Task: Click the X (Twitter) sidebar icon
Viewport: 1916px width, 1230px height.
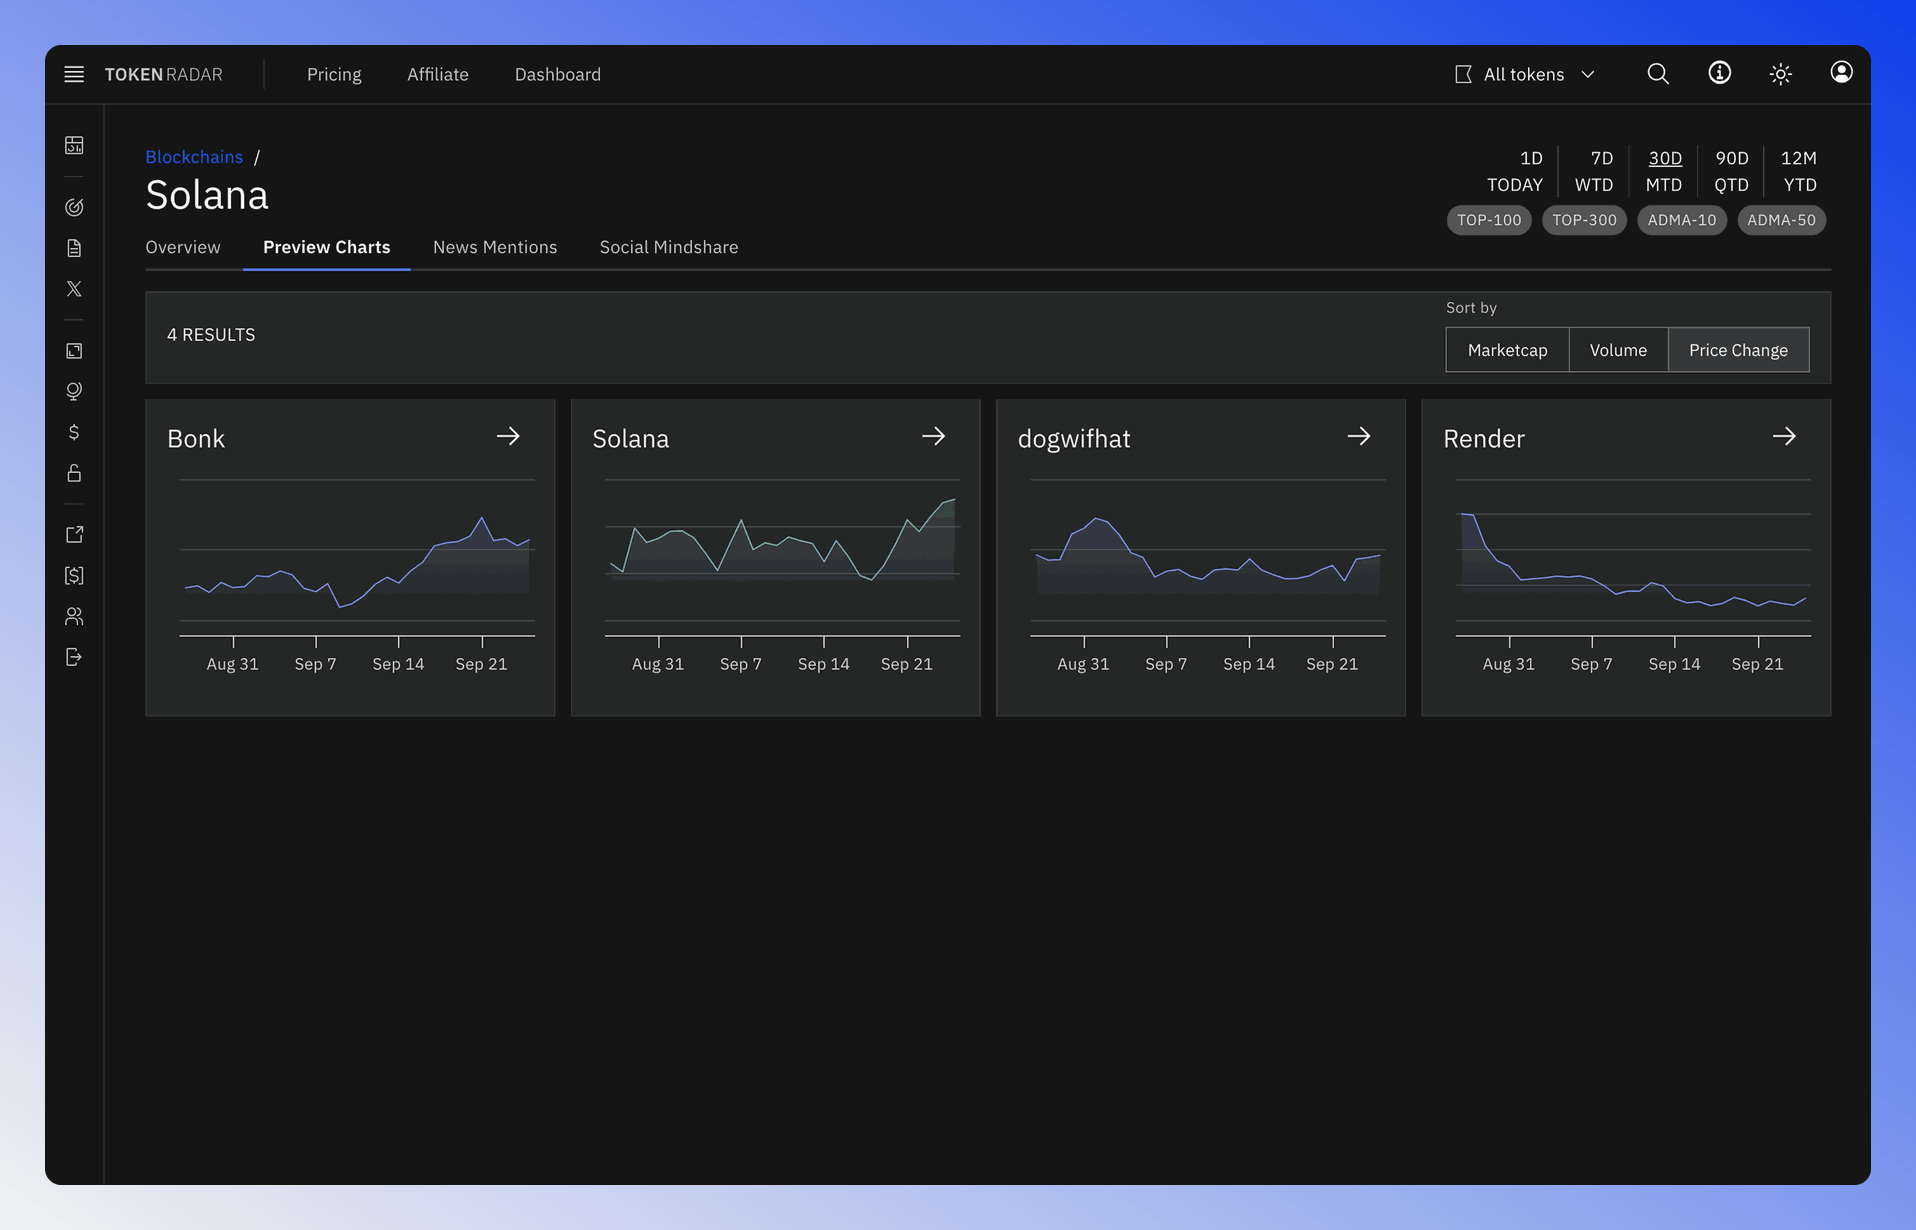Action: pyautogui.click(x=74, y=289)
